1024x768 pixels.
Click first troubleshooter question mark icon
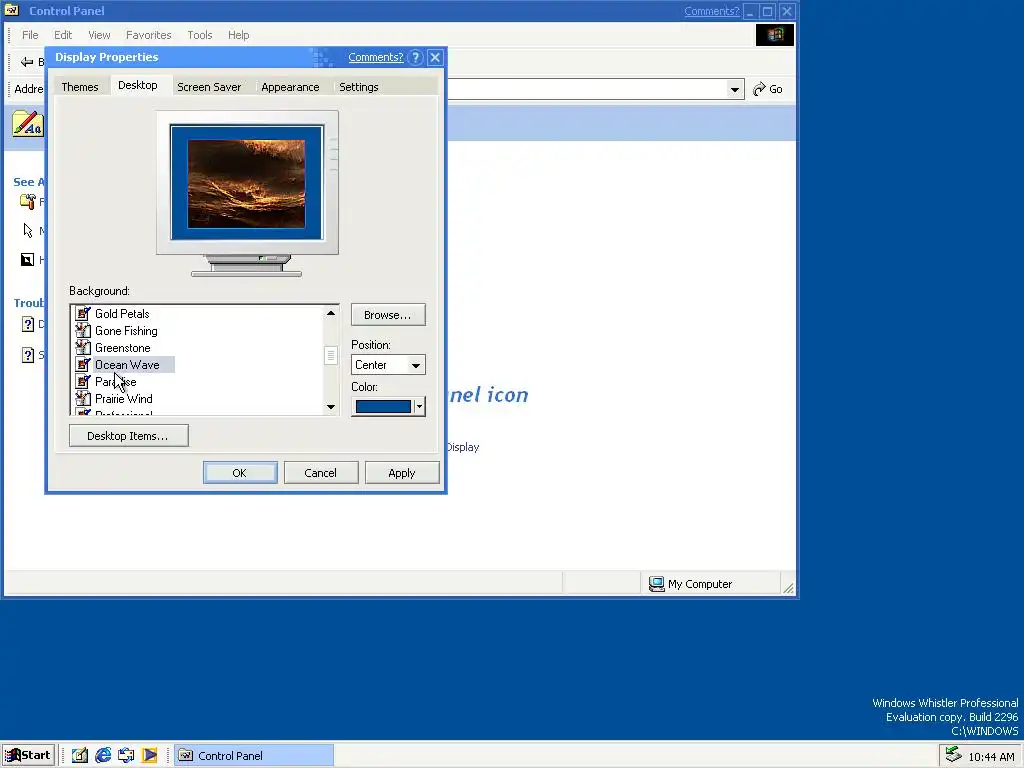pyautogui.click(x=28, y=324)
